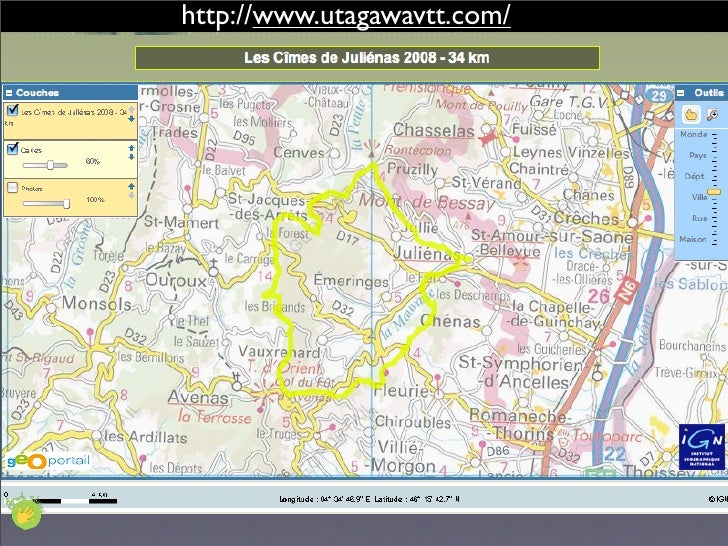
Task: Click the IGN institute logo
Action: [x=702, y=447]
